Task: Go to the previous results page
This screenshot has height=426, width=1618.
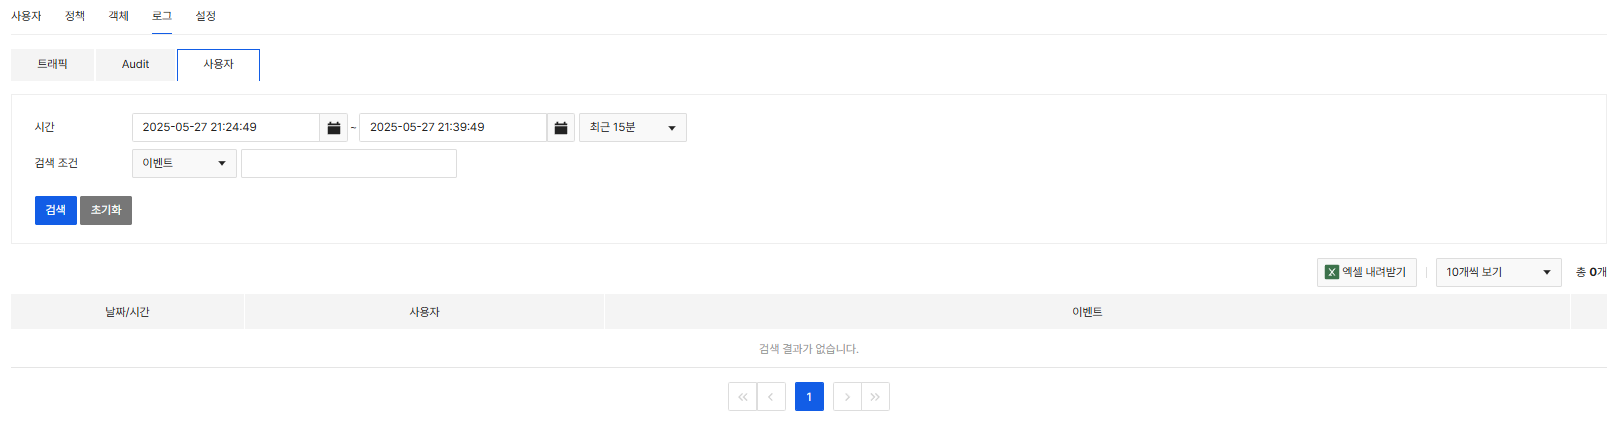Action: pos(771,397)
